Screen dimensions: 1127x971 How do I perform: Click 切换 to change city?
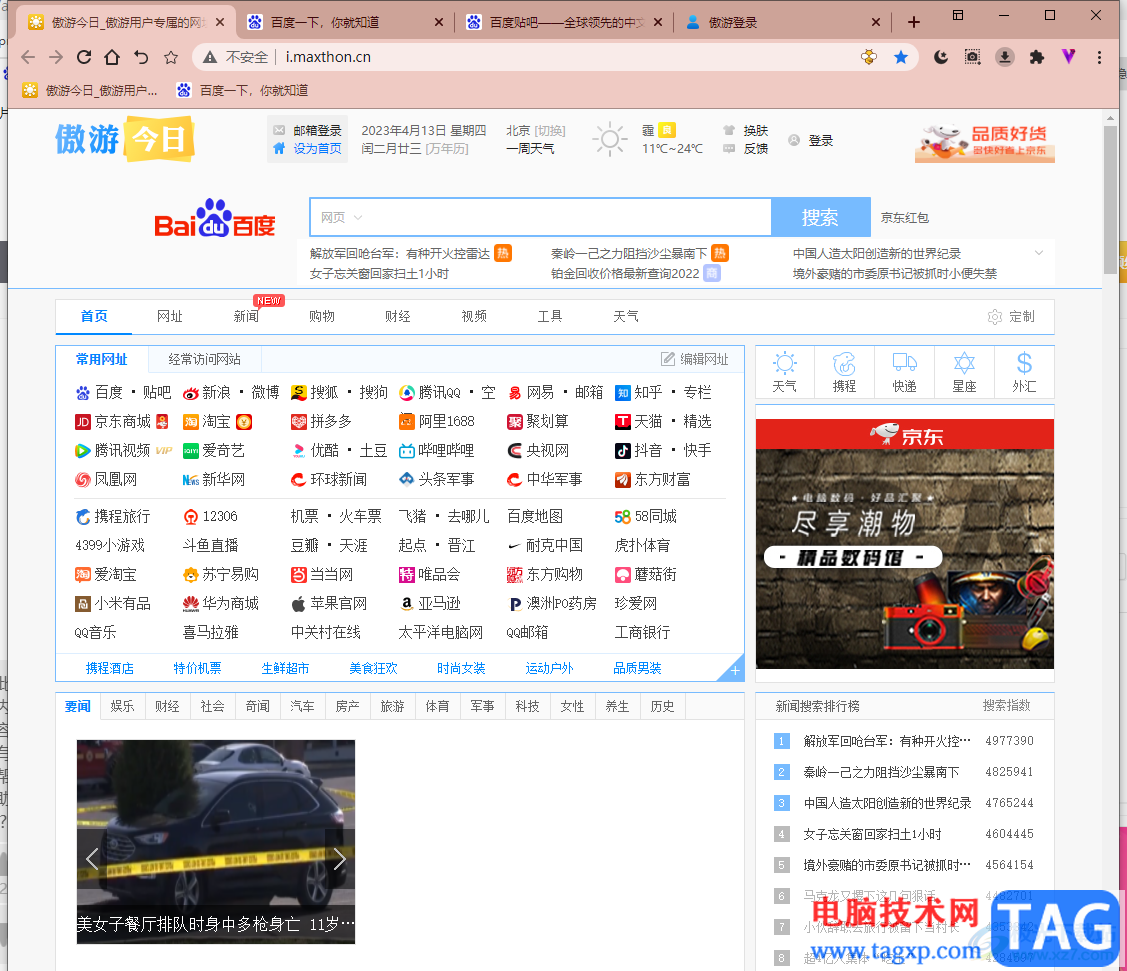[x=550, y=131]
